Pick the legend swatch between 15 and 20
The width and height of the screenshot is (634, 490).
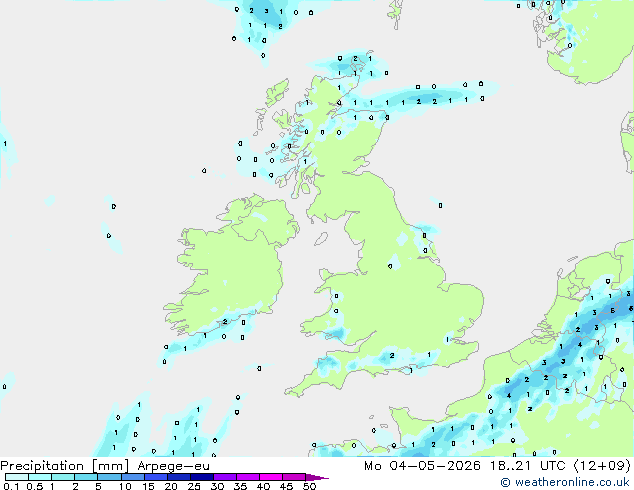(155, 477)
